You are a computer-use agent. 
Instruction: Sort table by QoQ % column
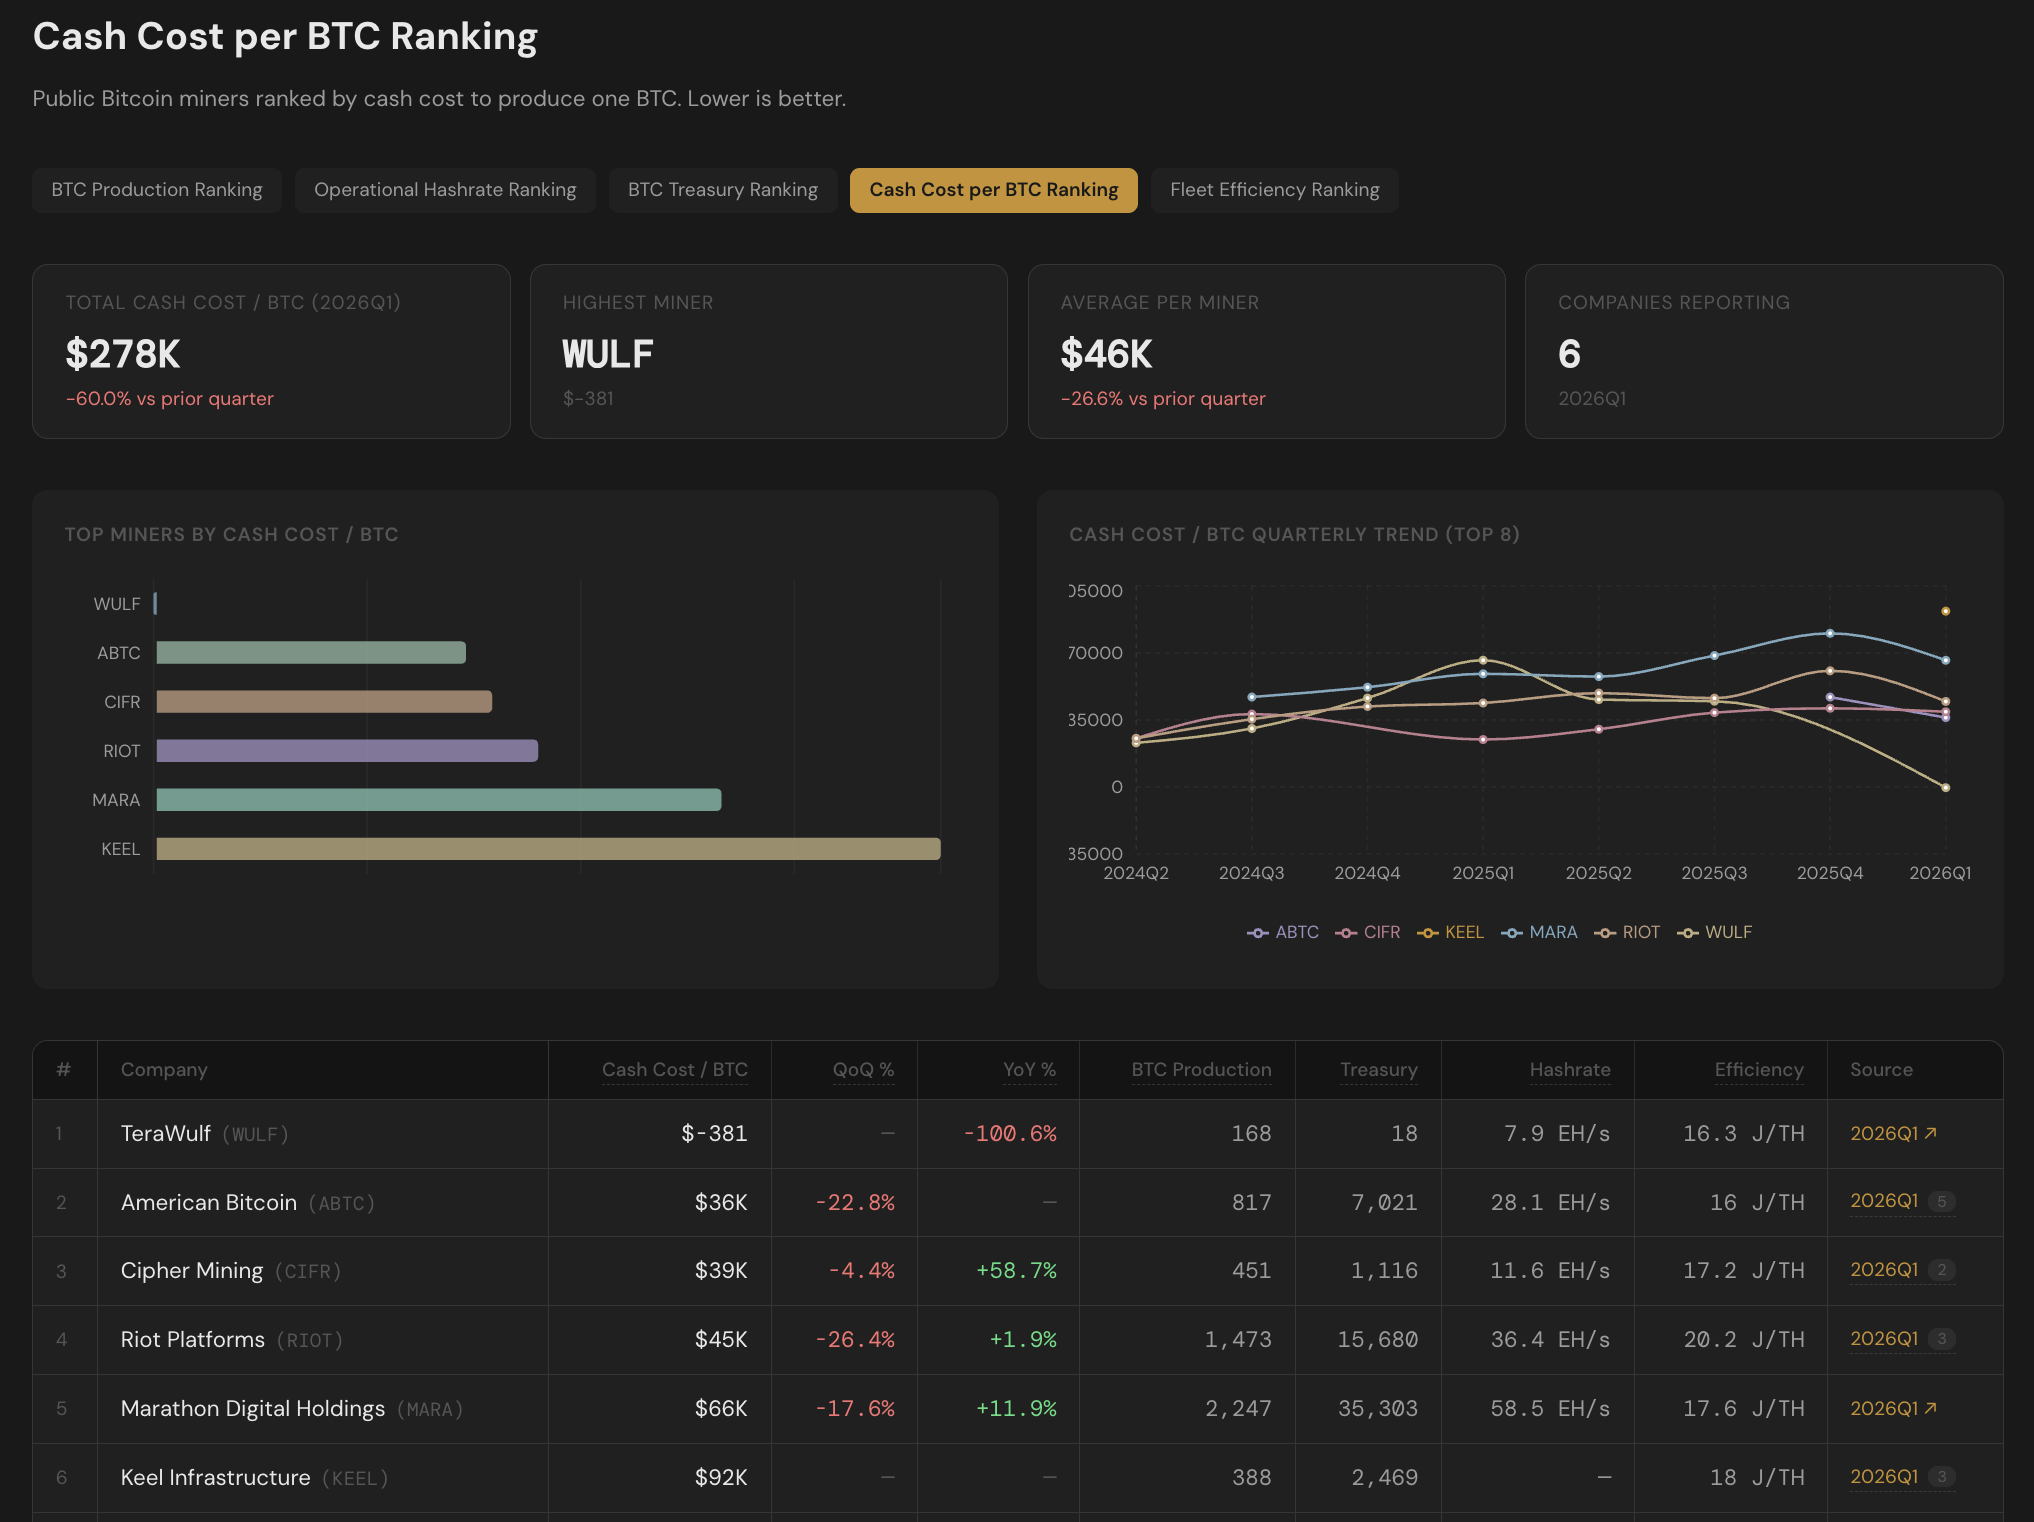pyautogui.click(x=864, y=1070)
